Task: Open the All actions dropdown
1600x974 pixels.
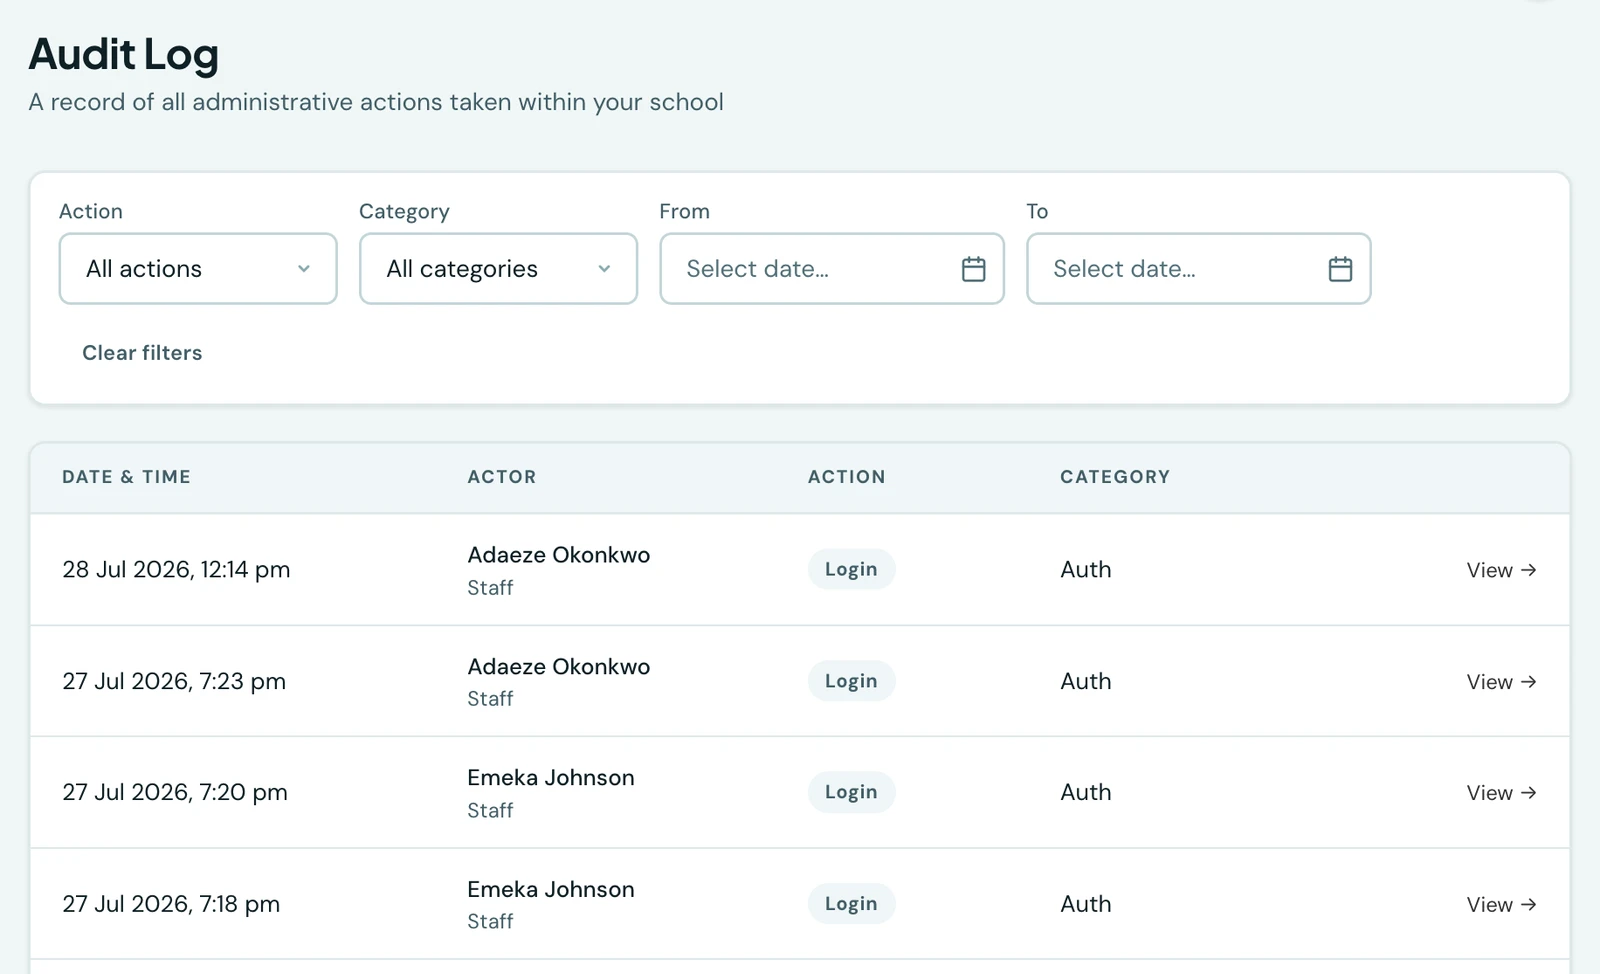Action: coord(198,269)
